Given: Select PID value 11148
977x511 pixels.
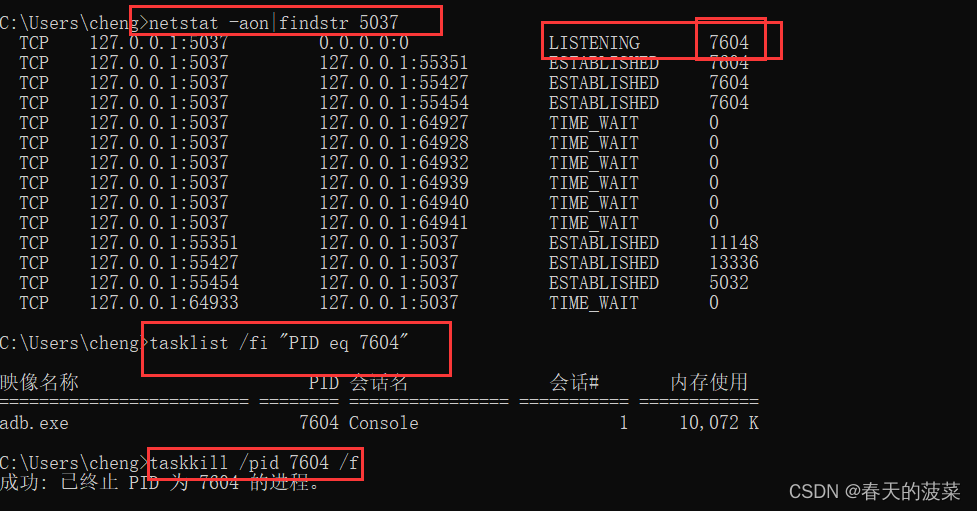Looking at the screenshot, I should tap(734, 242).
